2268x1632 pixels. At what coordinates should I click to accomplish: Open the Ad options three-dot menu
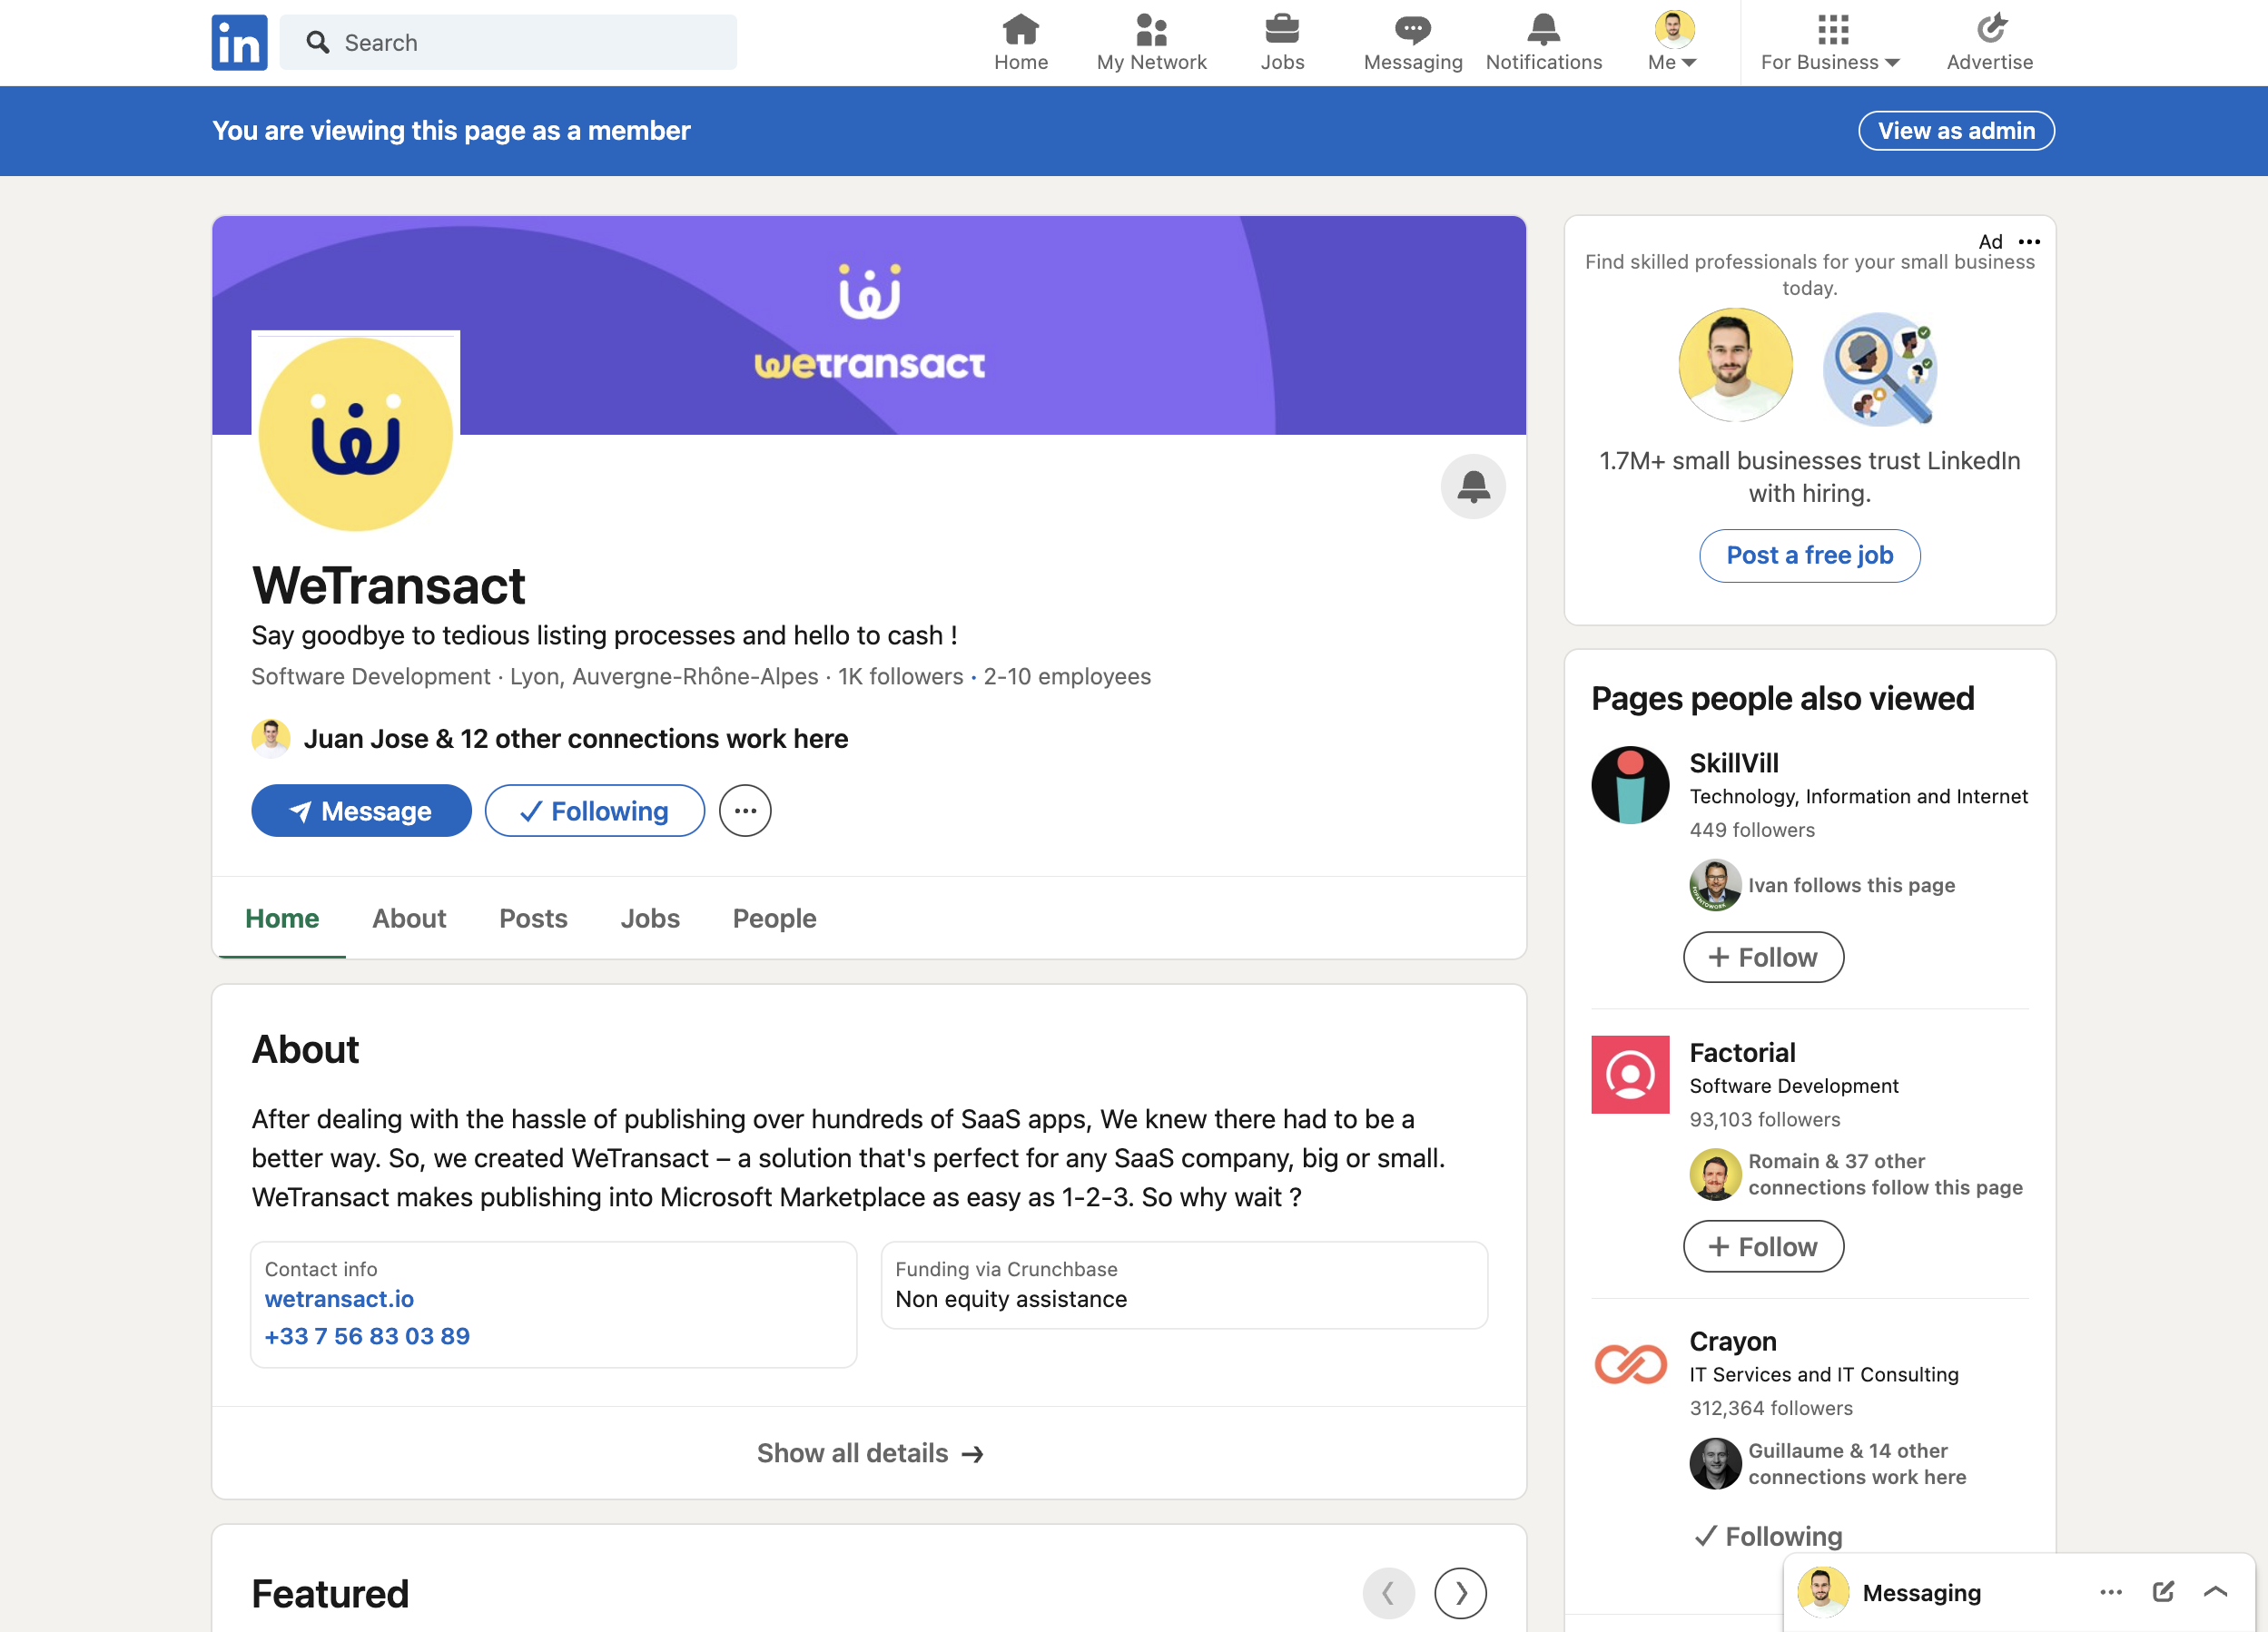pyautogui.click(x=2029, y=241)
